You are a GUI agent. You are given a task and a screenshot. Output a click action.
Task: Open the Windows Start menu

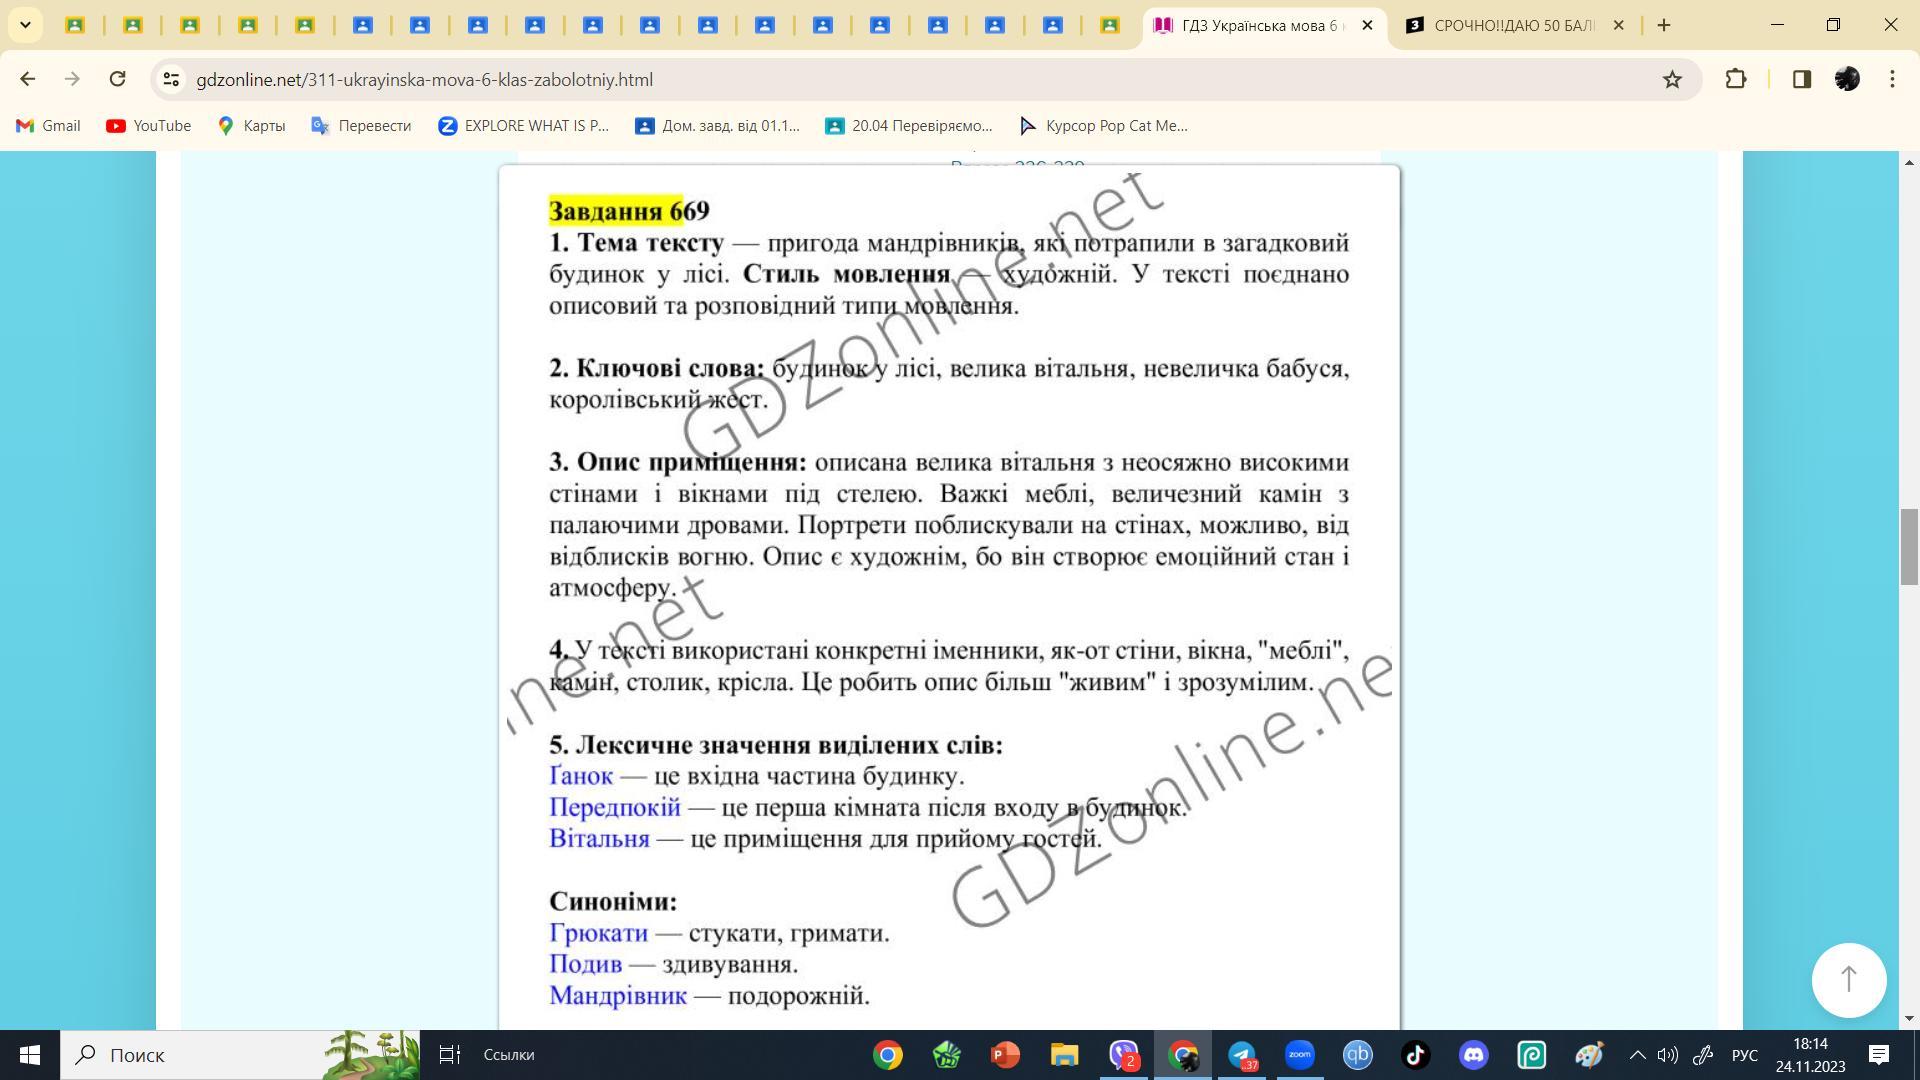(x=30, y=1055)
